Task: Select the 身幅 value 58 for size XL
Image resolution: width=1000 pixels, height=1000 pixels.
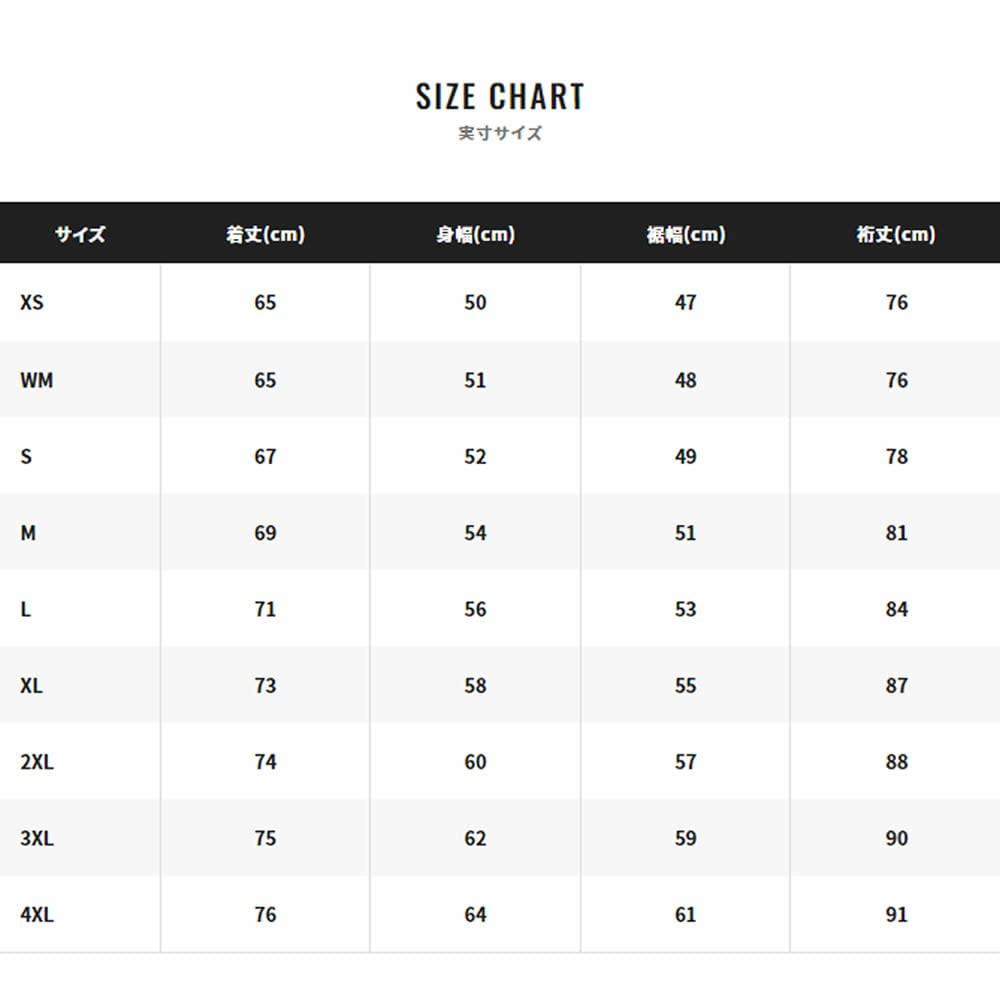Action: pos(475,686)
